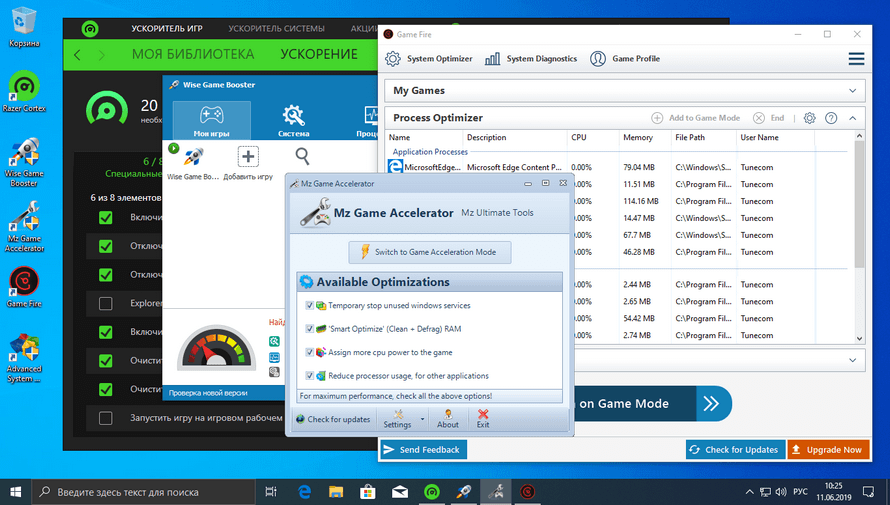The height and width of the screenshot is (505, 890).
Task: Open System Optimizer in Game Fire
Action: [429, 58]
